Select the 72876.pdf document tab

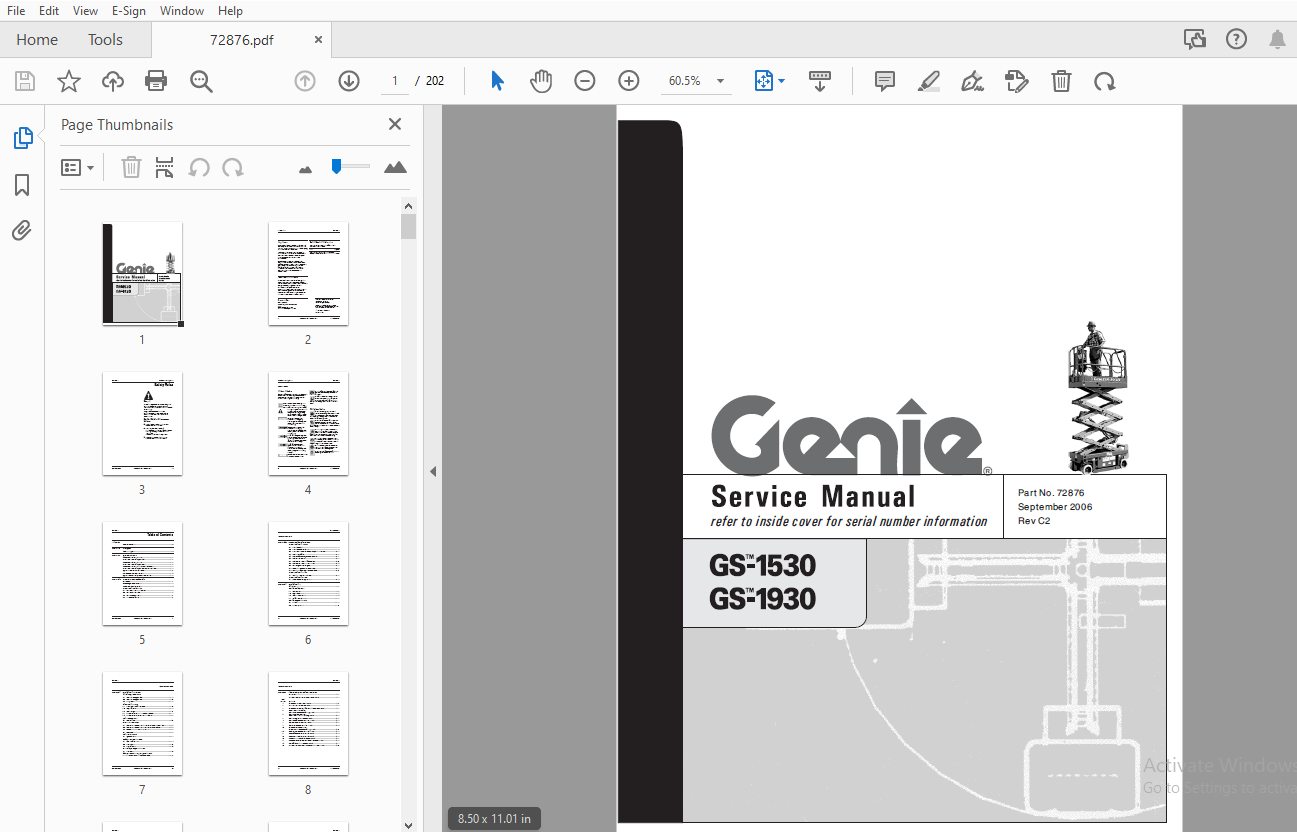pos(241,40)
